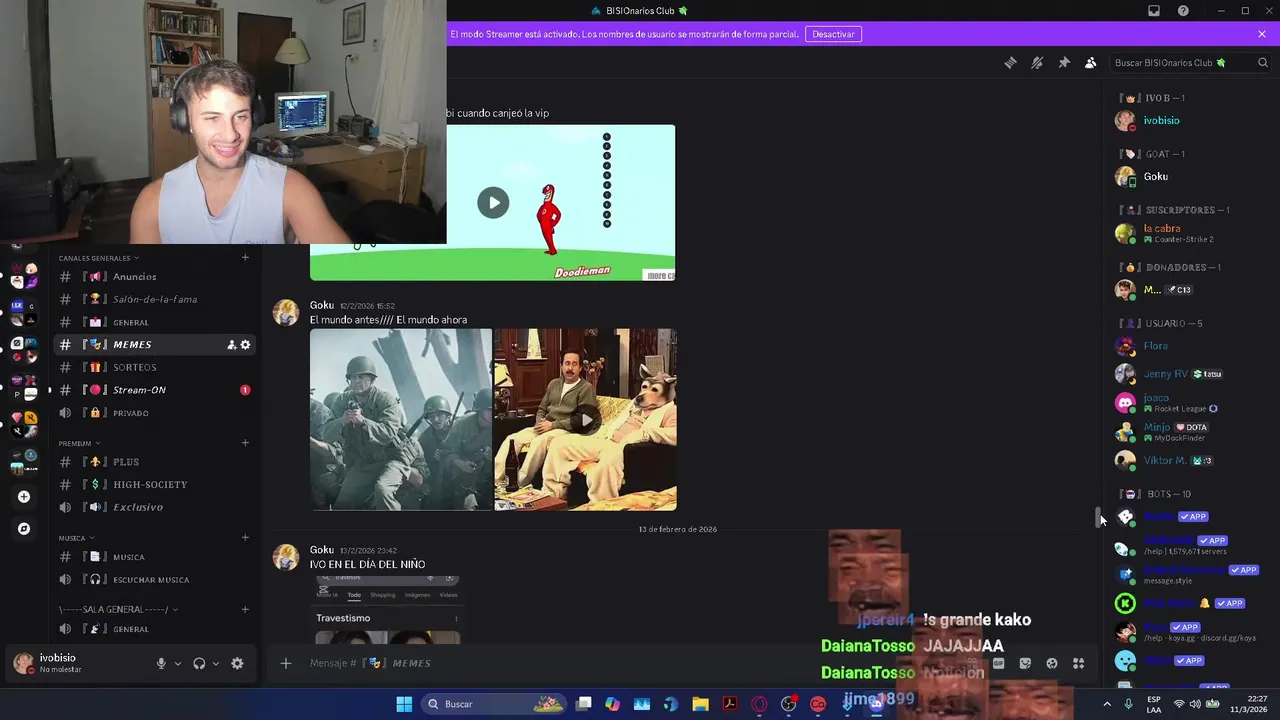The width and height of the screenshot is (1280, 720).
Task: Open member Jenny RV in member list
Action: (1190, 374)
